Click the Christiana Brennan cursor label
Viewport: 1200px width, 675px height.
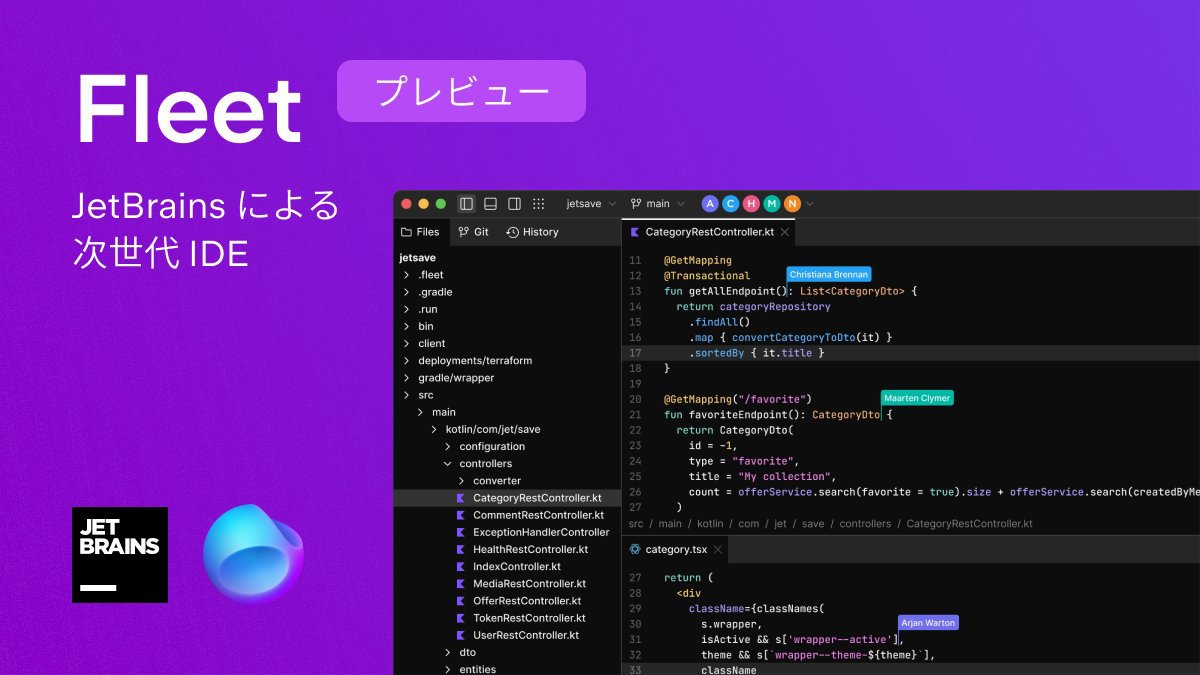829,274
